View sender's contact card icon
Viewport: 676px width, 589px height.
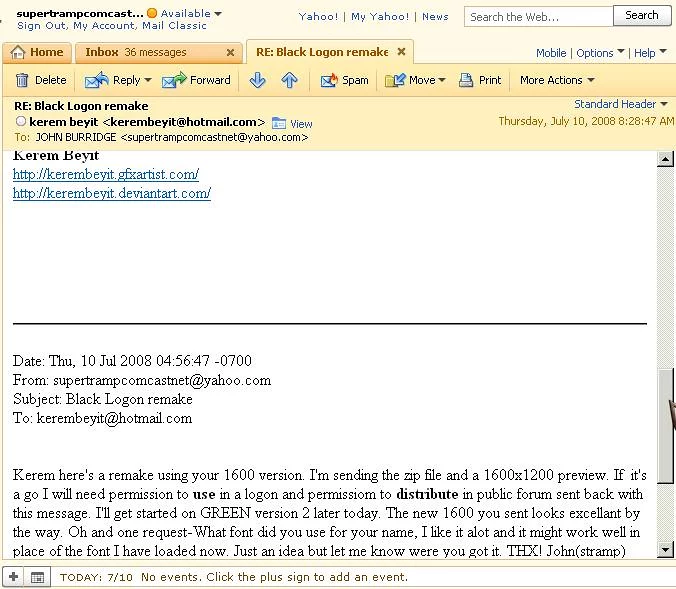coord(279,123)
